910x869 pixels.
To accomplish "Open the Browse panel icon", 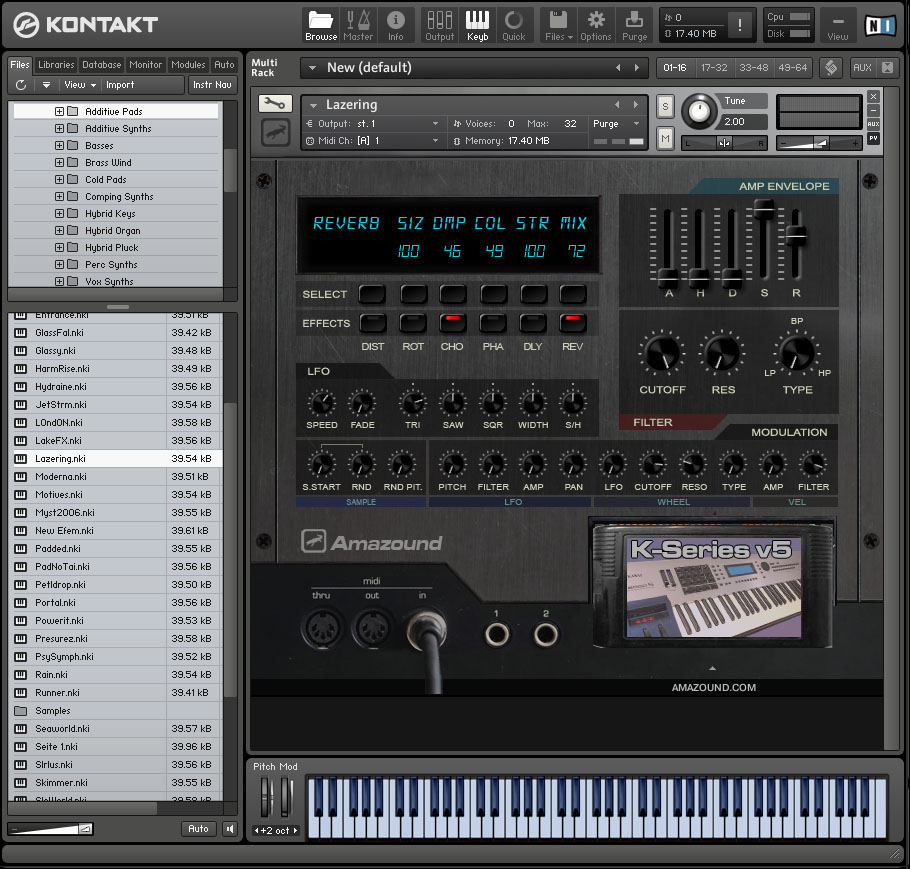I will pyautogui.click(x=321, y=26).
